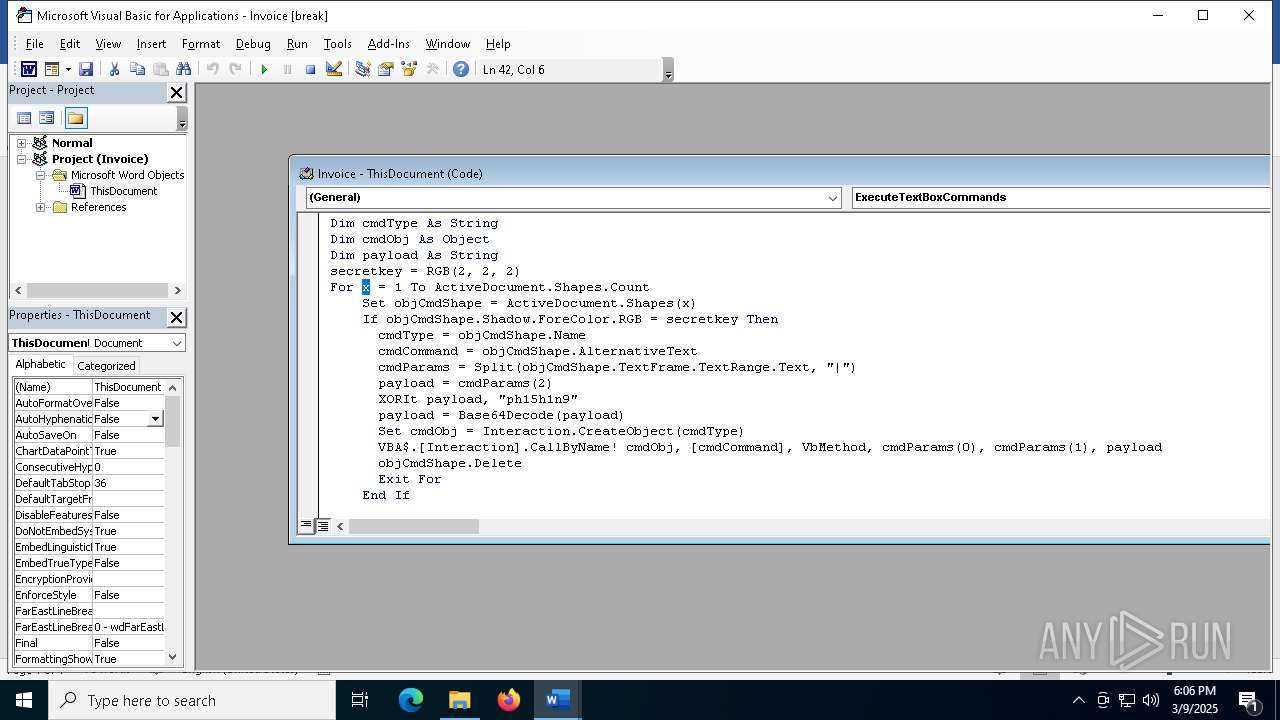Image resolution: width=1280 pixels, height=720 pixels.
Task: Expand the Normal project node
Action: pyautogui.click(x=21, y=143)
